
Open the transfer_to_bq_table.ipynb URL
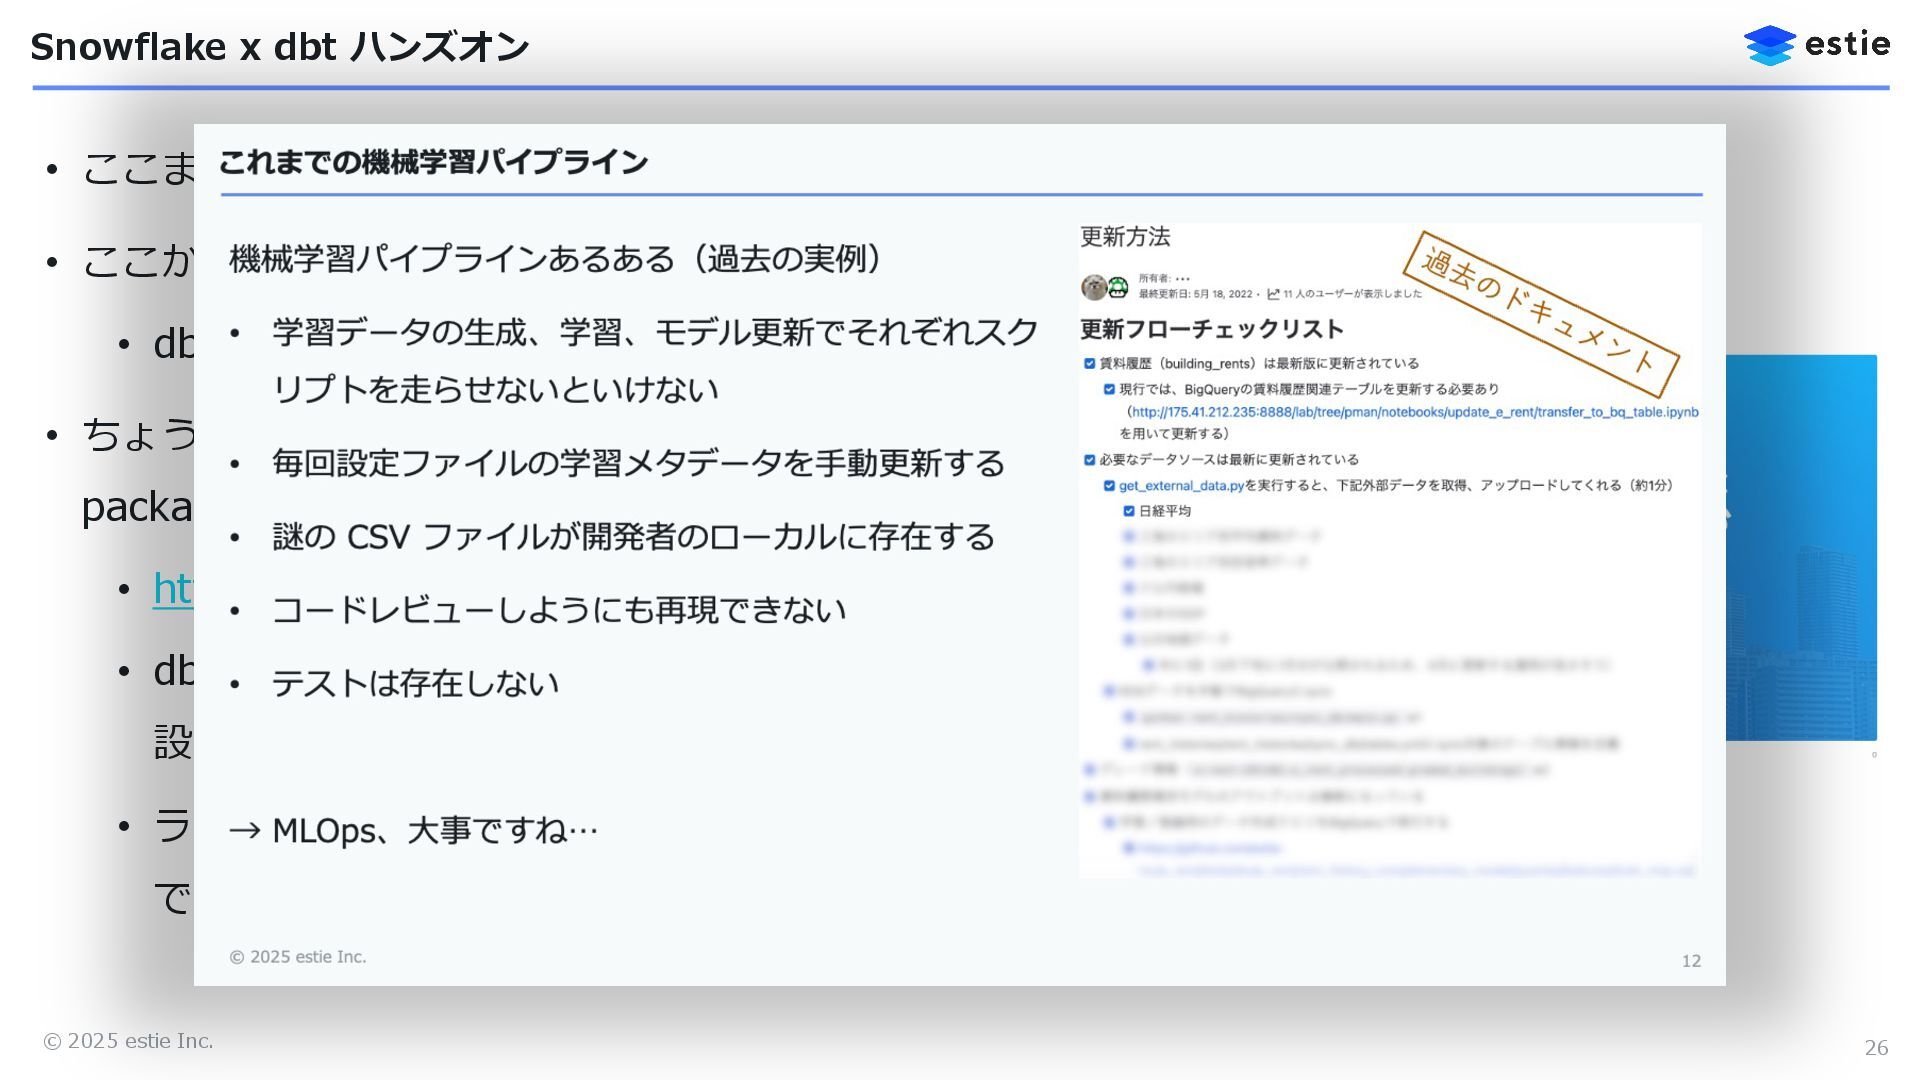pos(1414,412)
